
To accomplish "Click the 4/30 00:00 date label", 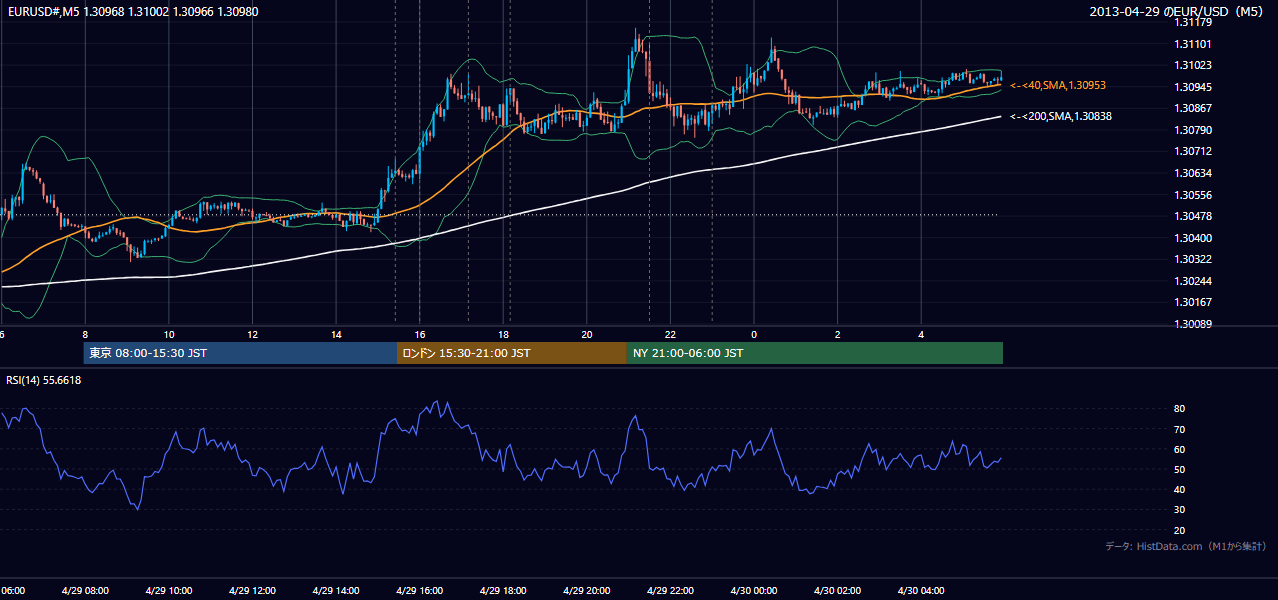I will click(754, 591).
